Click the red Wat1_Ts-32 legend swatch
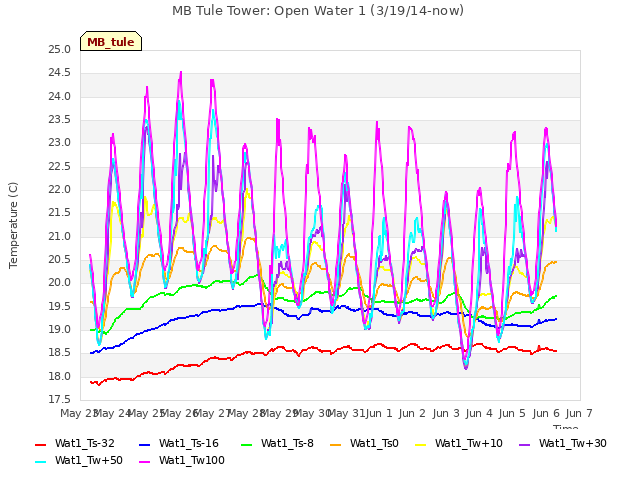 [41, 444]
